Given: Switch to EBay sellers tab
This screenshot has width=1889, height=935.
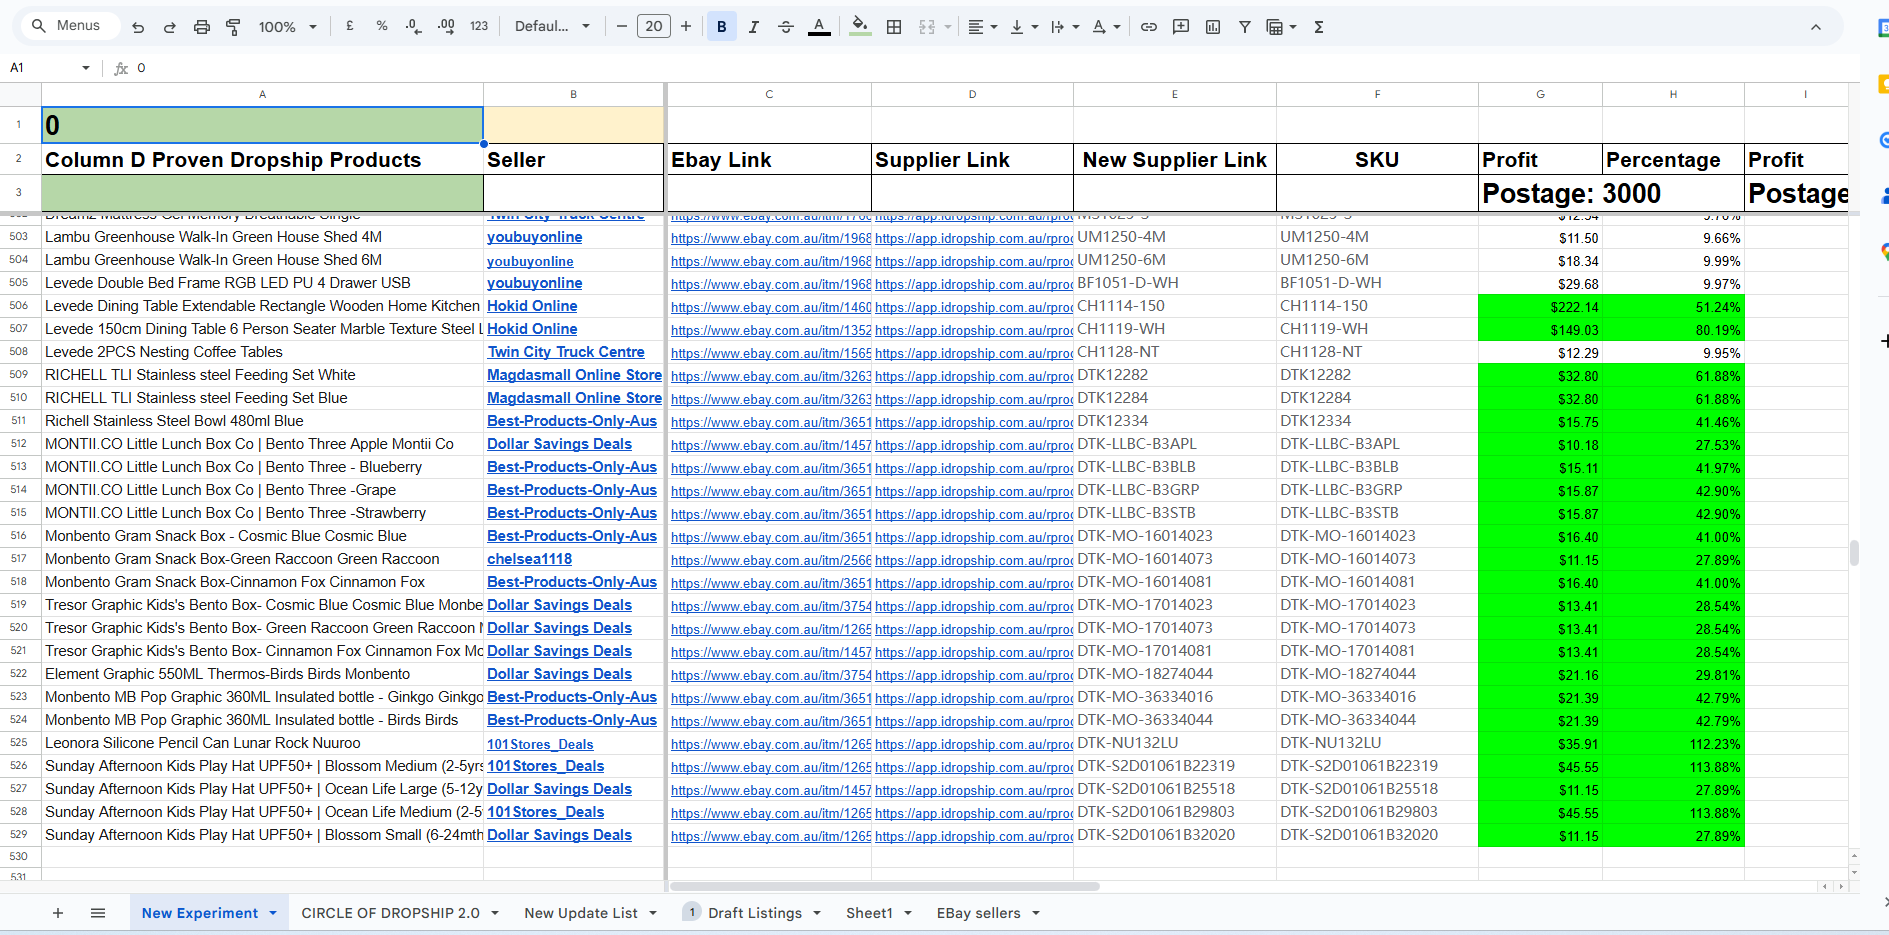Looking at the screenshot, I should coord(978,913).
